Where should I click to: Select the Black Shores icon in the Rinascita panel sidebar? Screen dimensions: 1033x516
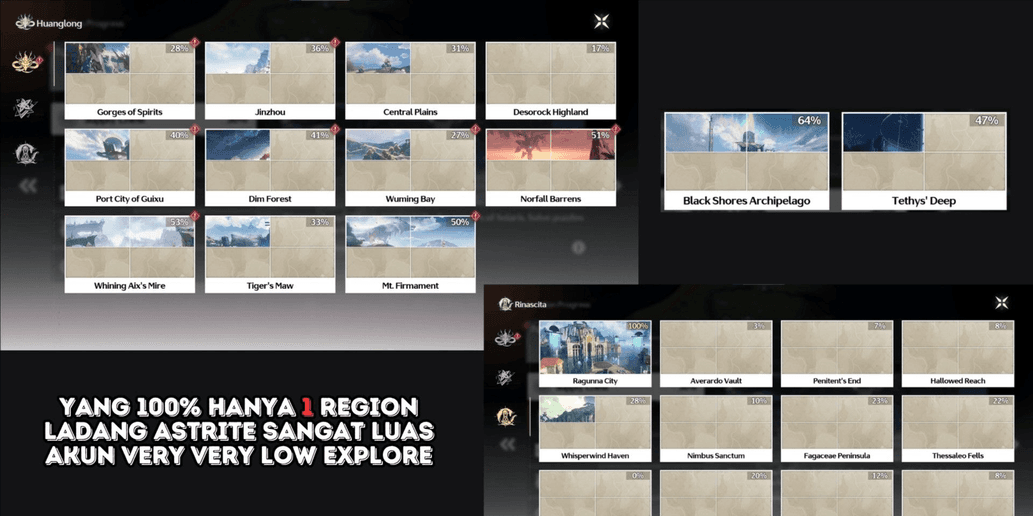coord(506,377)
